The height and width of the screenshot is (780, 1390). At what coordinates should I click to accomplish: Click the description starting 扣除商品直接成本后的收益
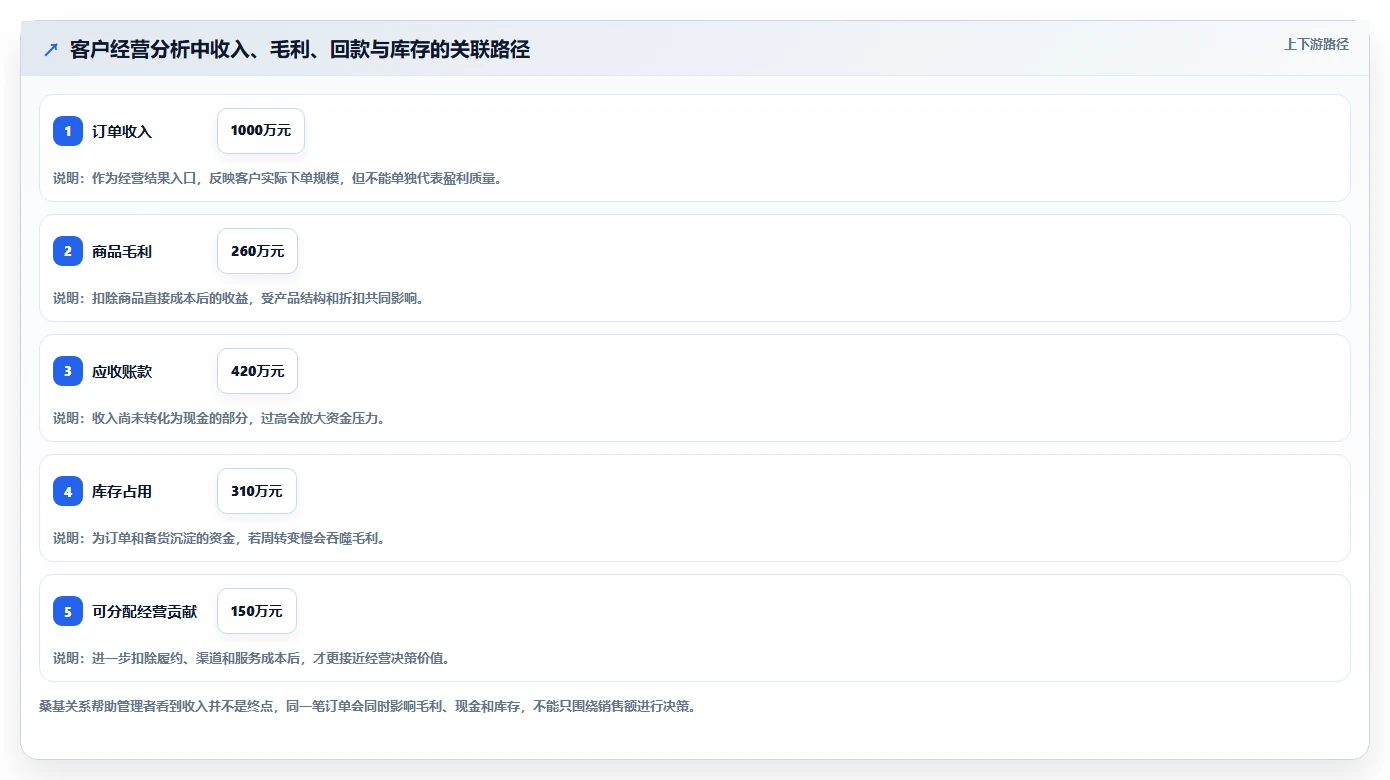239,298
